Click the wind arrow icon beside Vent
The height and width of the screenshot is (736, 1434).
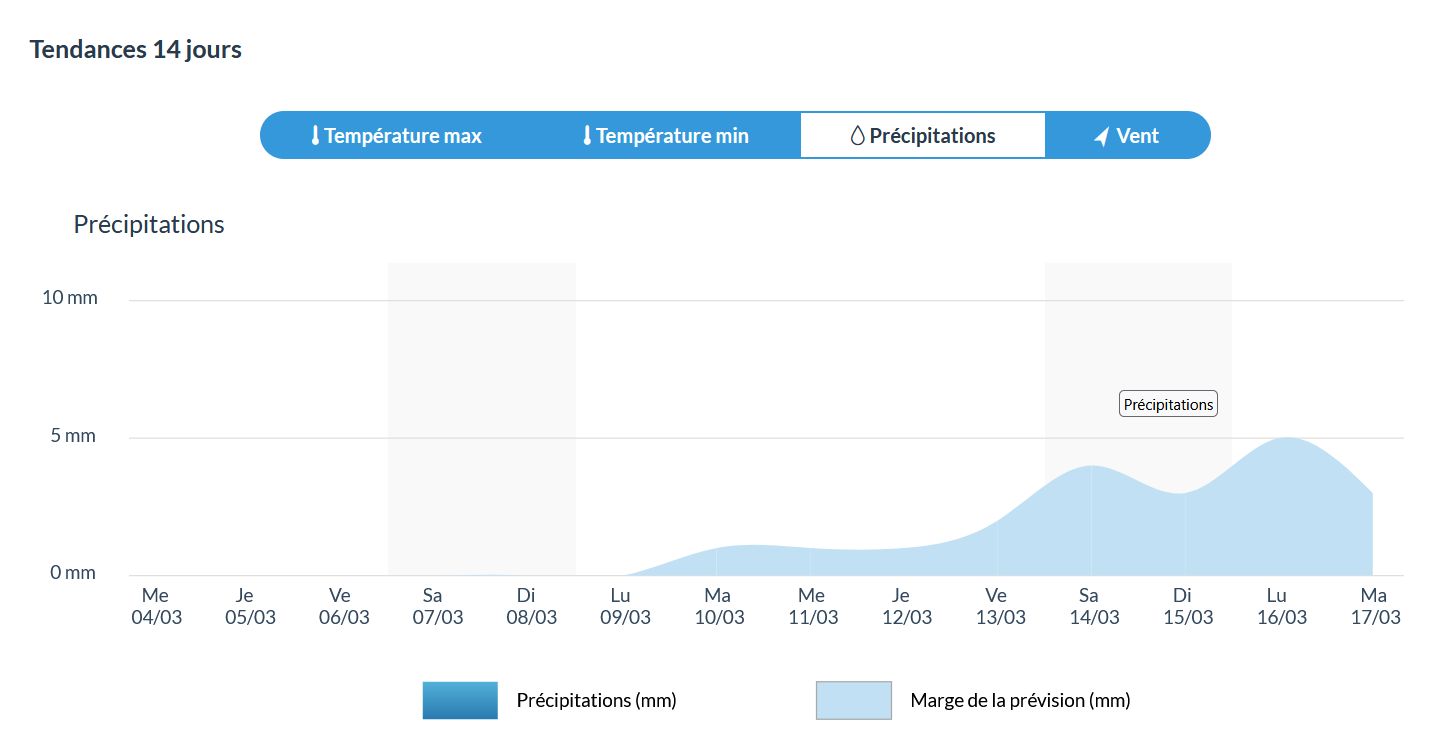1102,137
